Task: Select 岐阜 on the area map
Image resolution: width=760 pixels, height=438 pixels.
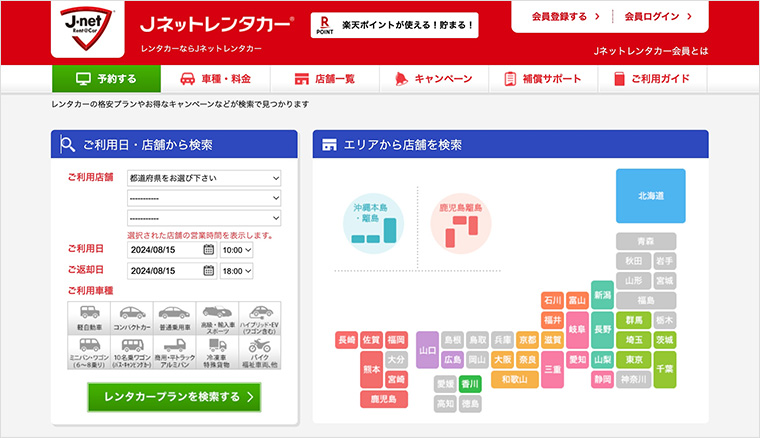Action: (x=577, y=329)
